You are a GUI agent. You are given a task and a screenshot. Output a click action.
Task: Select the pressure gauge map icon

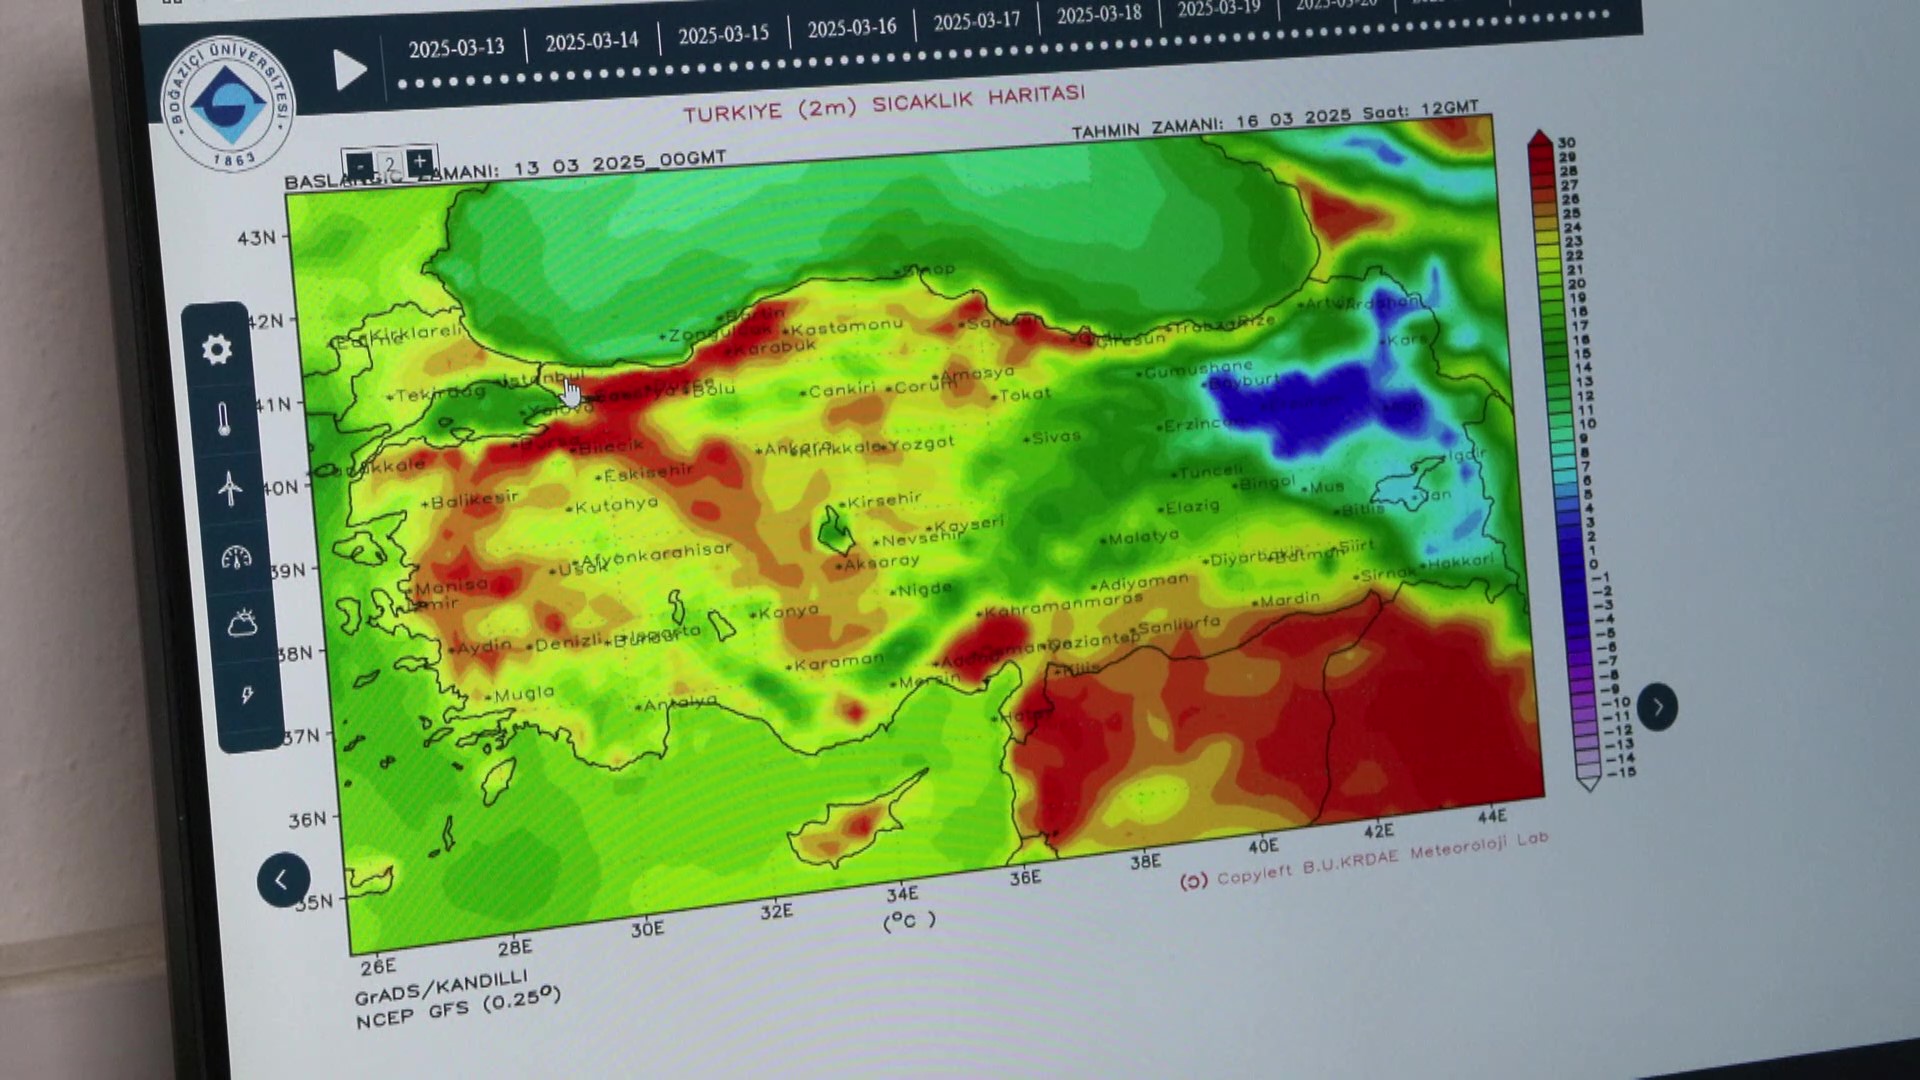coord(236,557)
